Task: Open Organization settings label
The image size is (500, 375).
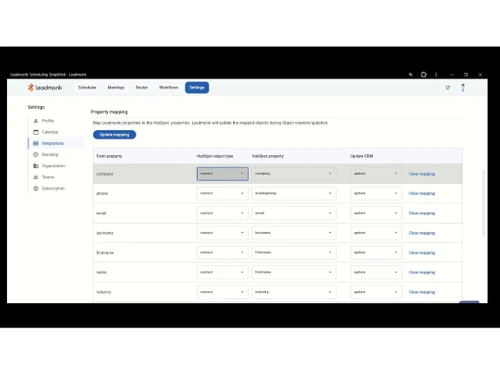Action: pos(53,166)
